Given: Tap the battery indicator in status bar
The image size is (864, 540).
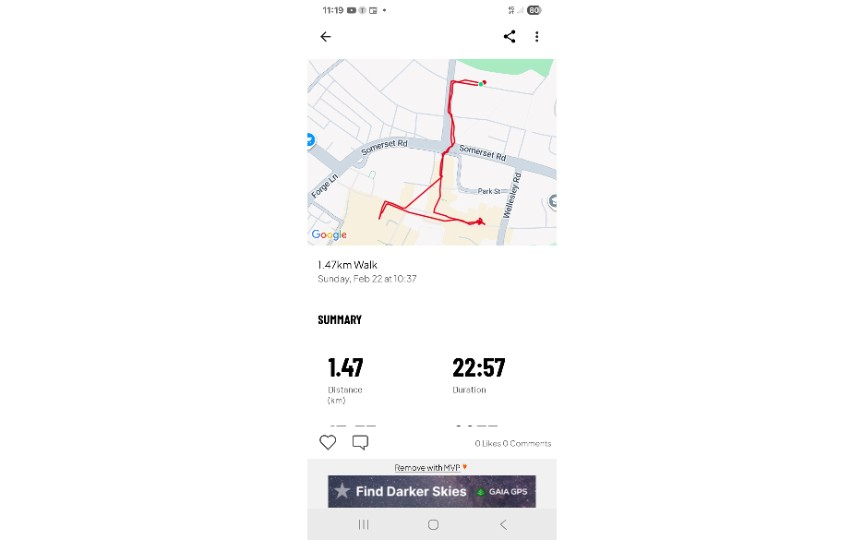Looking at the screenshot, I should coord(534,10).
